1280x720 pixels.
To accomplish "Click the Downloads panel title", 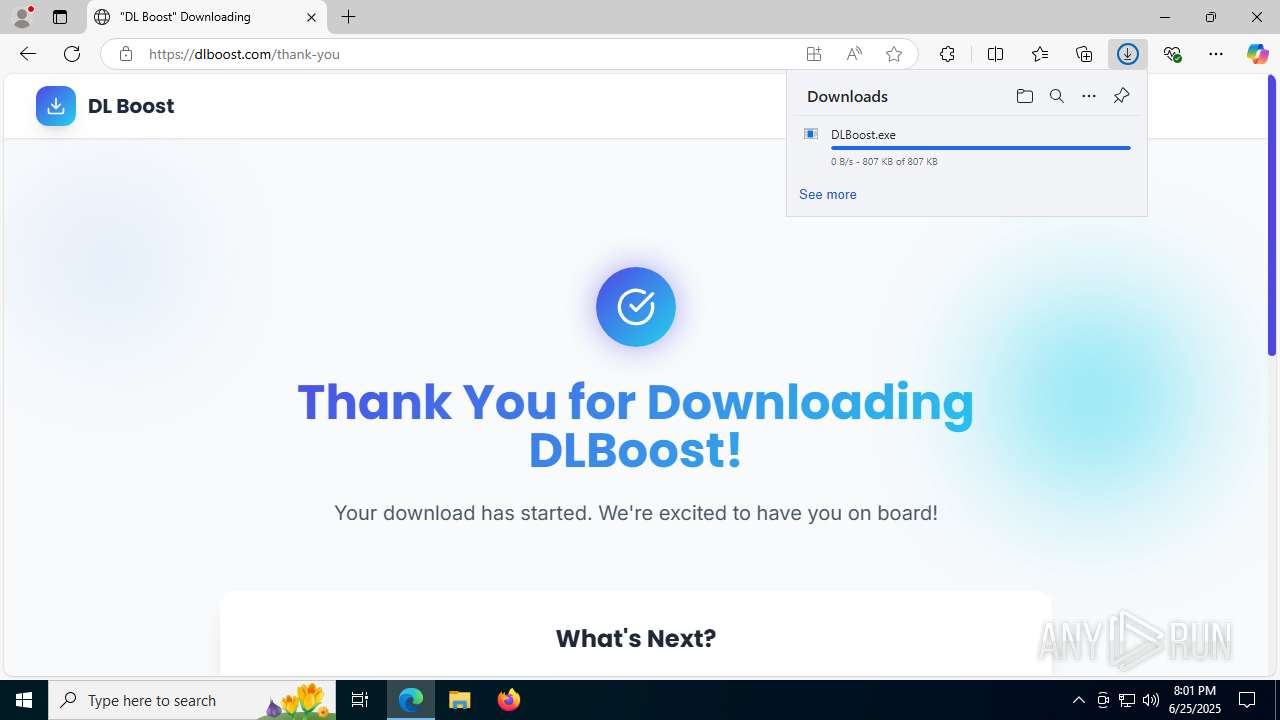I will [847, 96].
